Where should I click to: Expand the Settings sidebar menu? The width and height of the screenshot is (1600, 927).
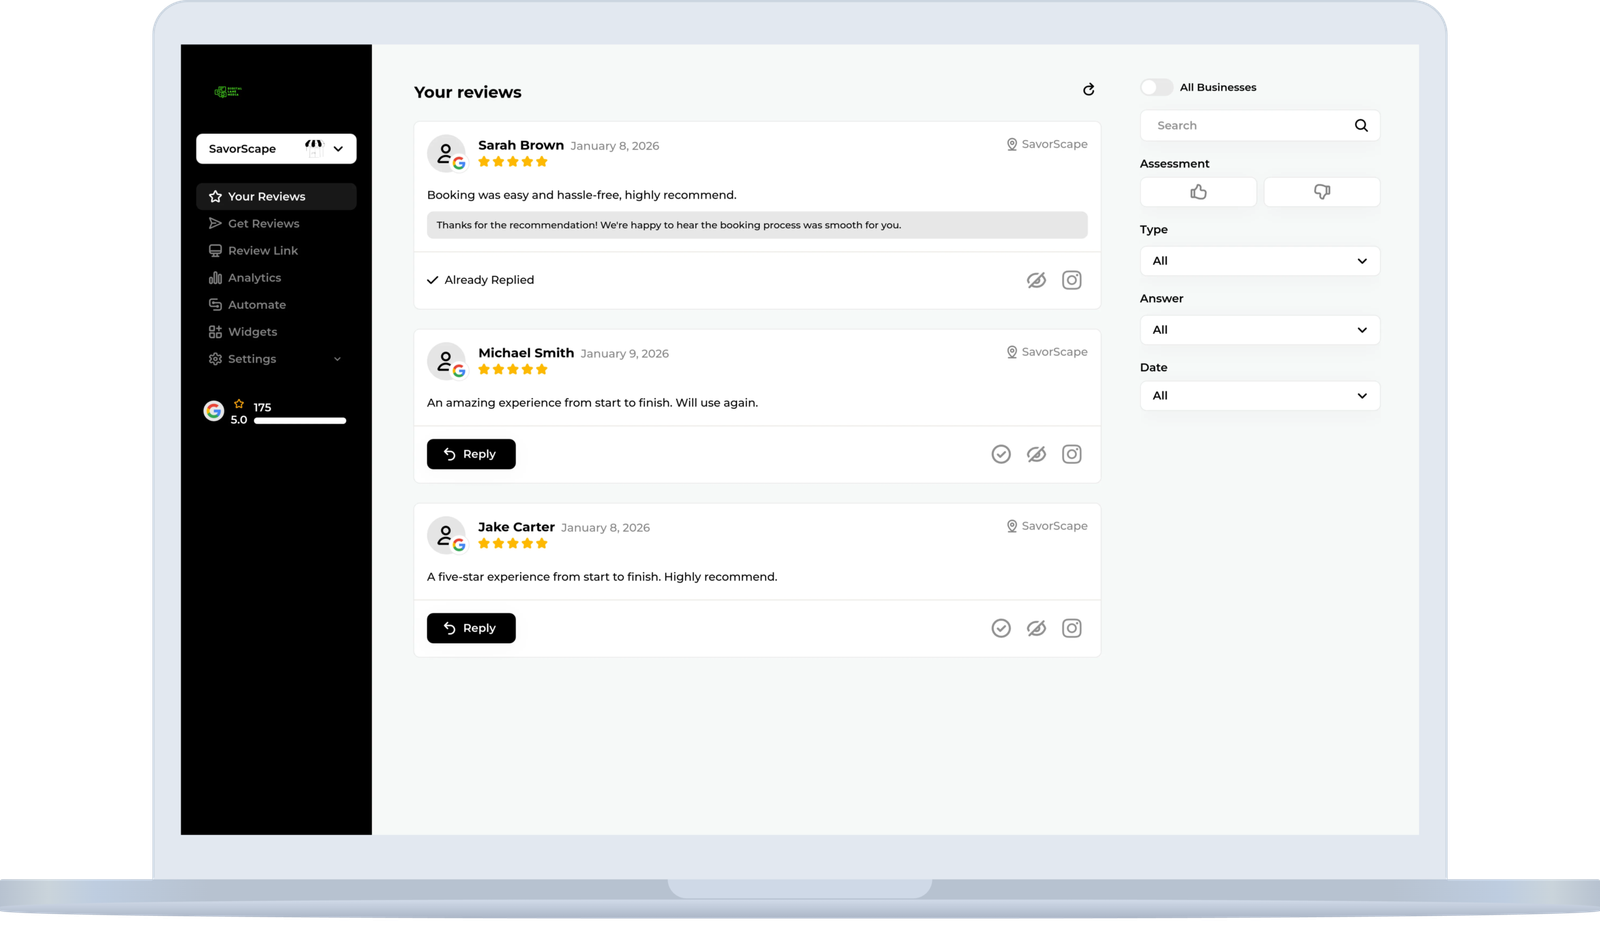[275, 359]
